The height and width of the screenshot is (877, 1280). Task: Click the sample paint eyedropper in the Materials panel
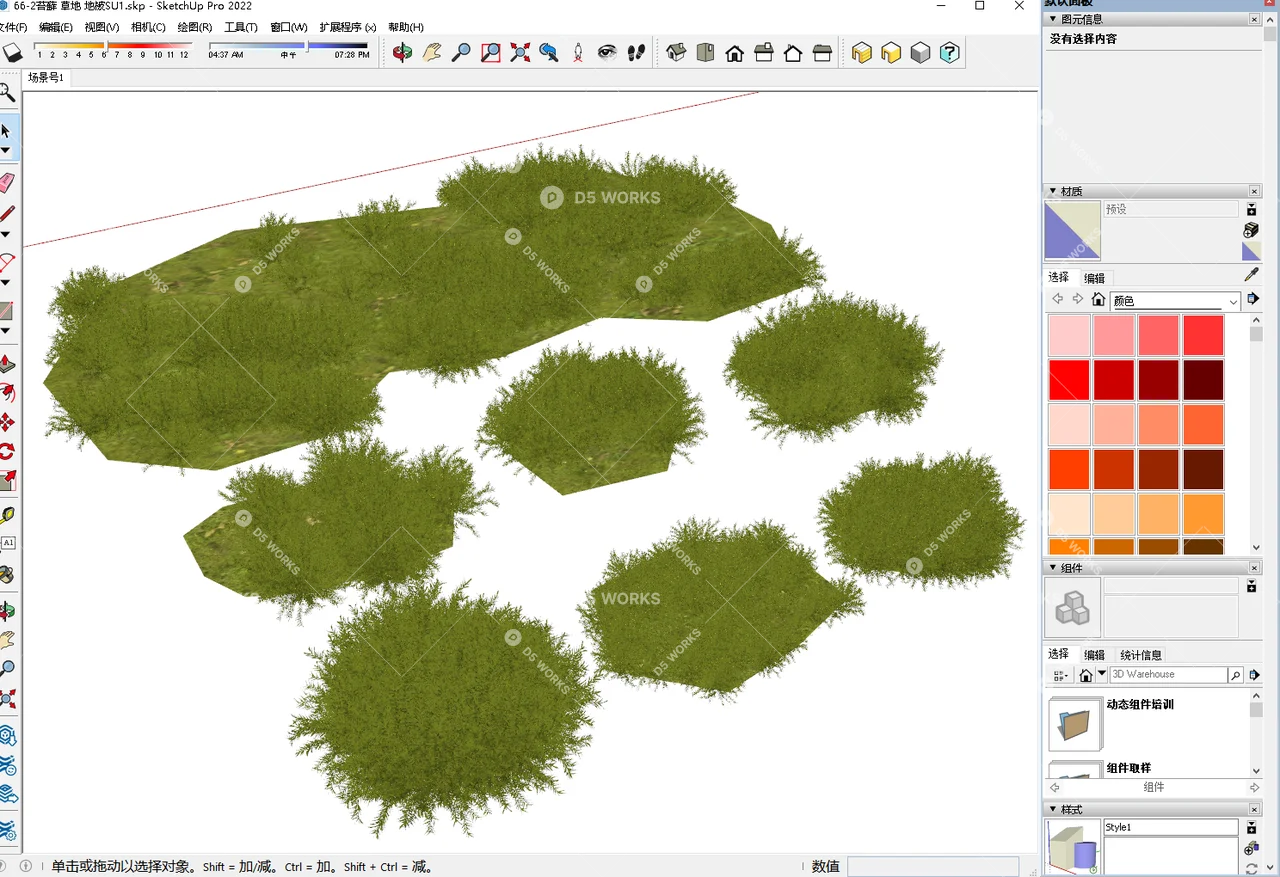tap(1250, 275)
